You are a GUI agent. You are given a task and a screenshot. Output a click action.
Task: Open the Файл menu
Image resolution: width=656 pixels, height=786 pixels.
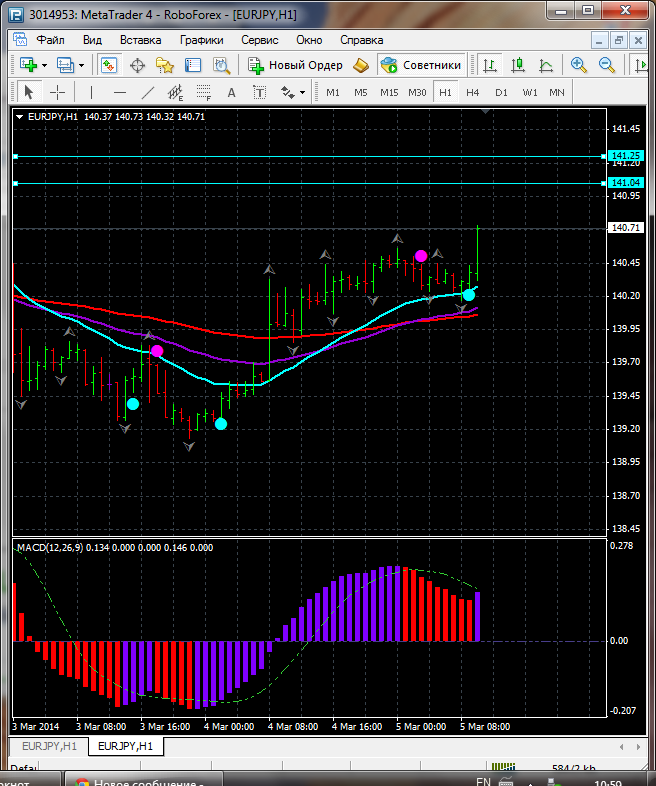[50, 40]
